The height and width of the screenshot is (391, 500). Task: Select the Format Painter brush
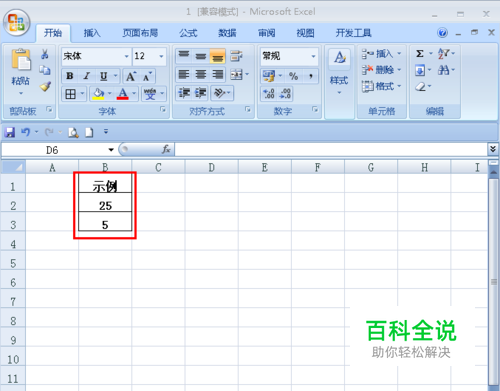(x=45, y=87)
